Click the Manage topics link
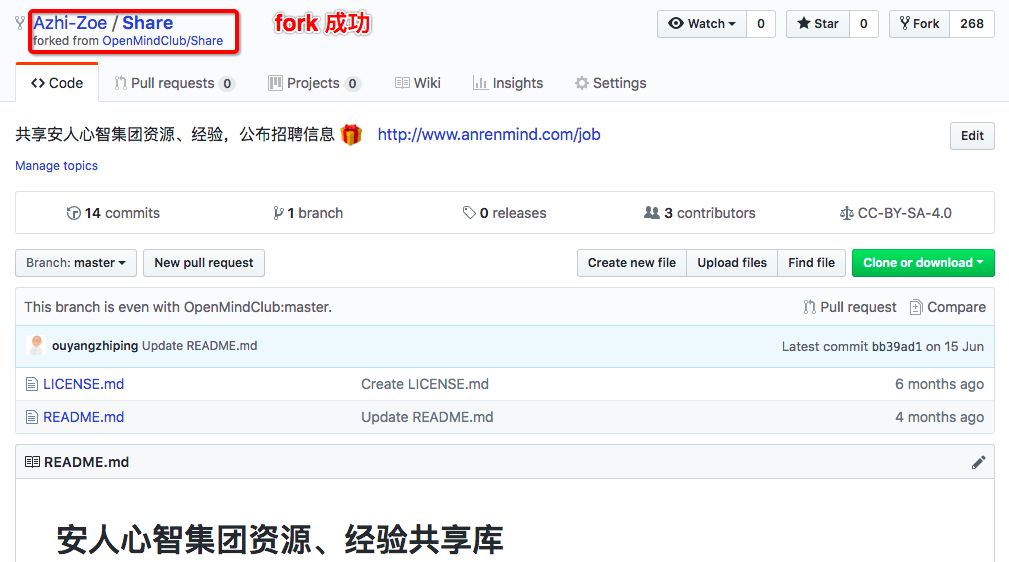This screenshot has height=562, width=1009. pyautogui.click(x=57, y=165)
